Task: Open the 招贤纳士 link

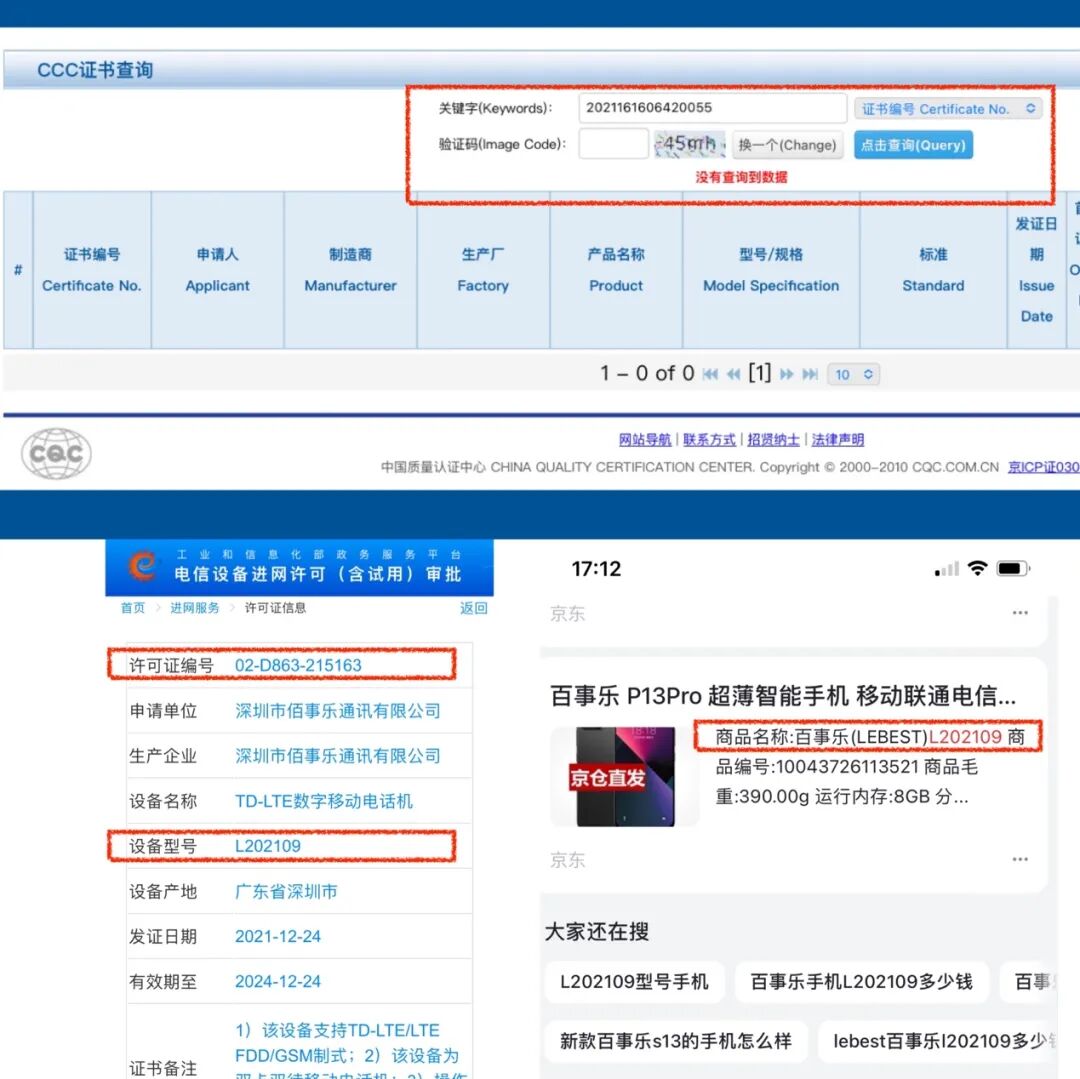Action: (773, 439)
